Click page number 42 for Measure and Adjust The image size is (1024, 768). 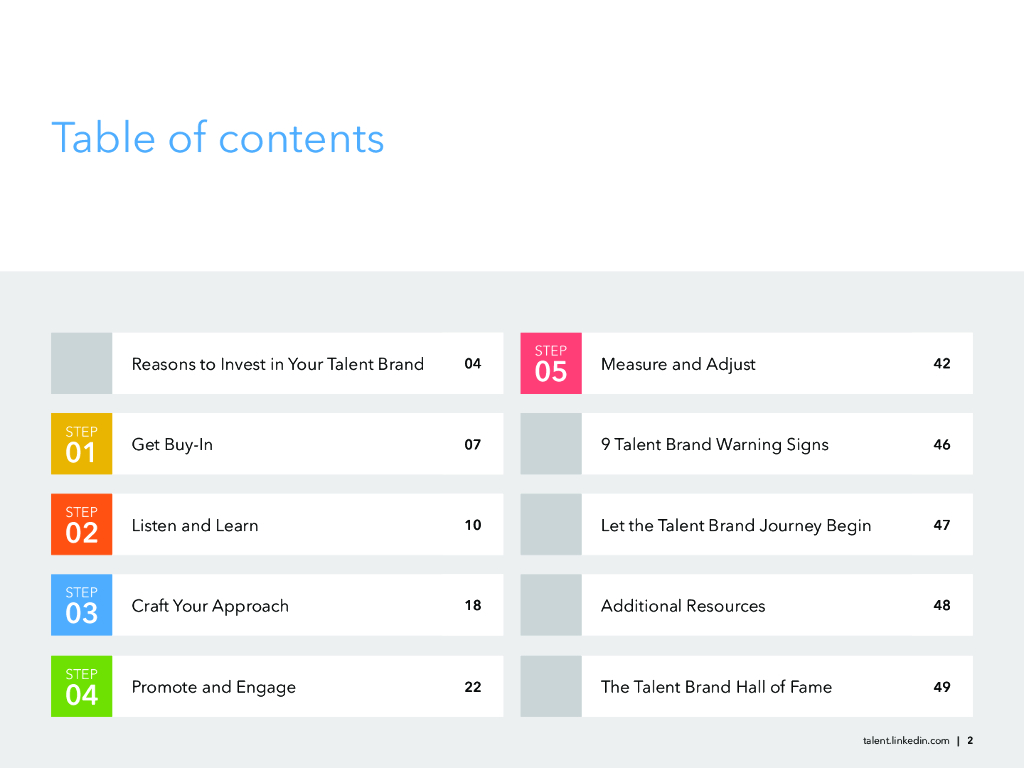click(x=942, y=364)
